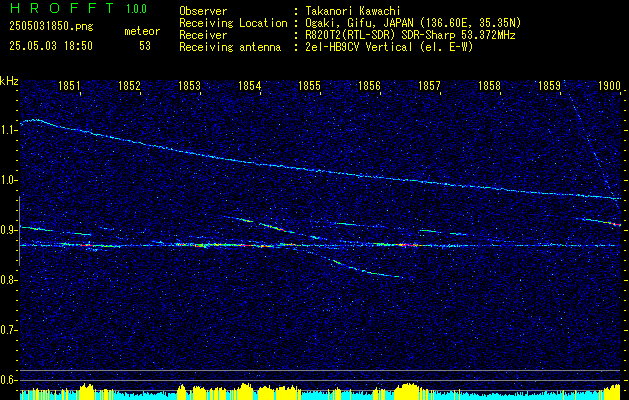Click the 1852 time marker

click(x=129, y=85)
